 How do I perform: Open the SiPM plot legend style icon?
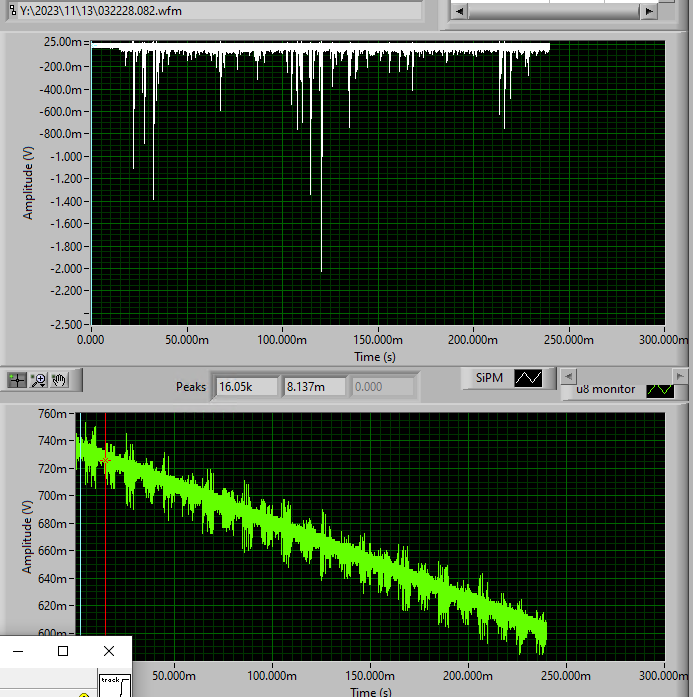click(528, 378)
